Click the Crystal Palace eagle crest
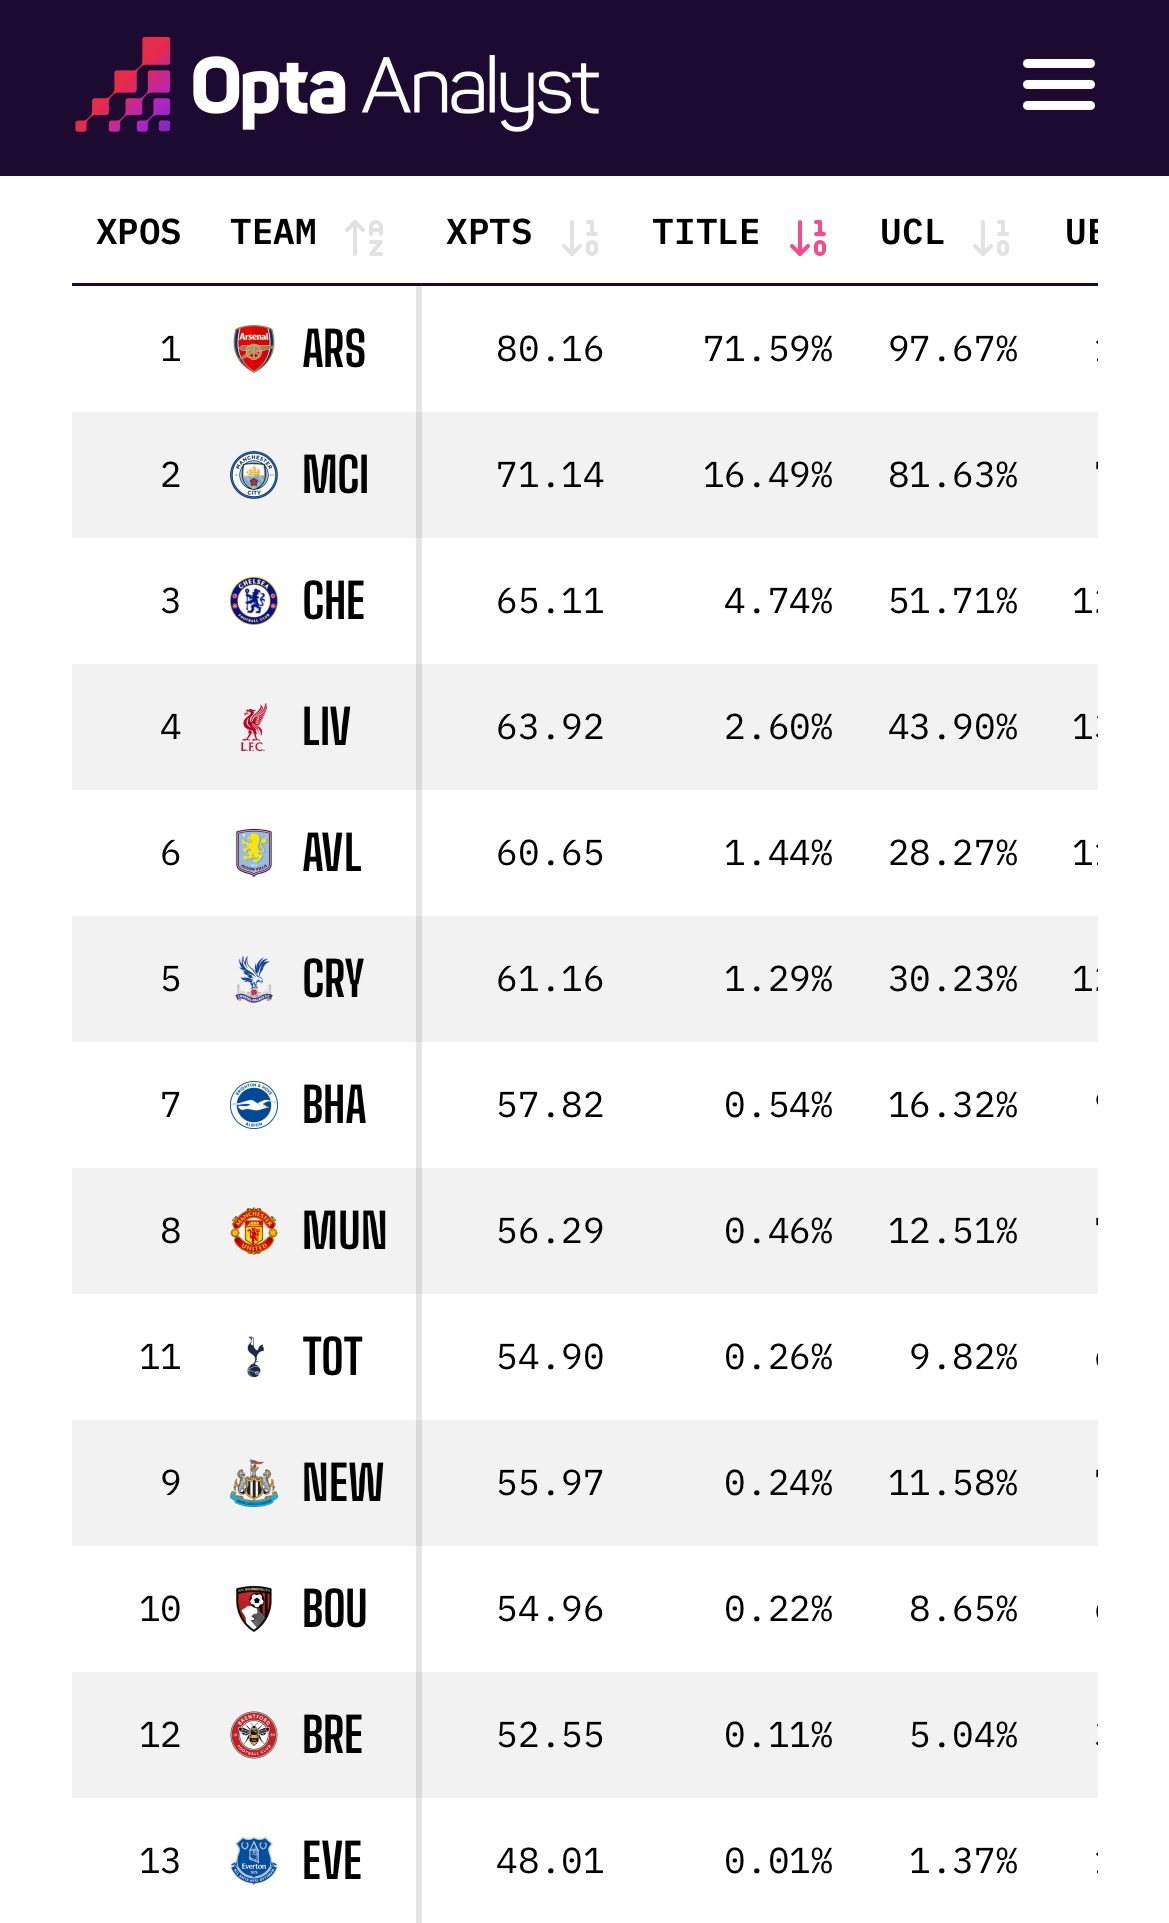 tap(254, 979)
